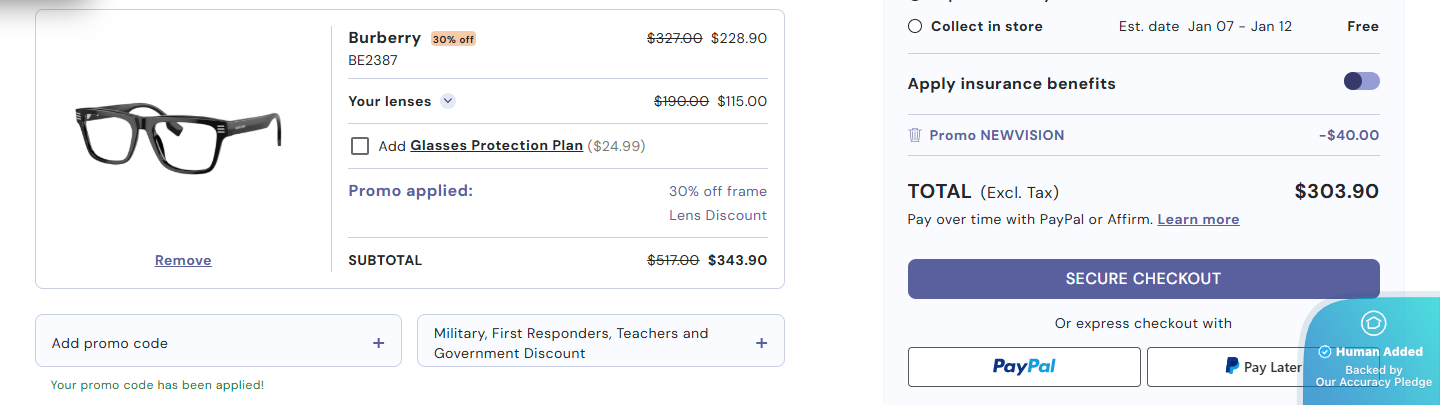Click Human Added accuracy pledge badge icon
Viewport: 1440px width, 405px height.
(x=1373, y=323)
